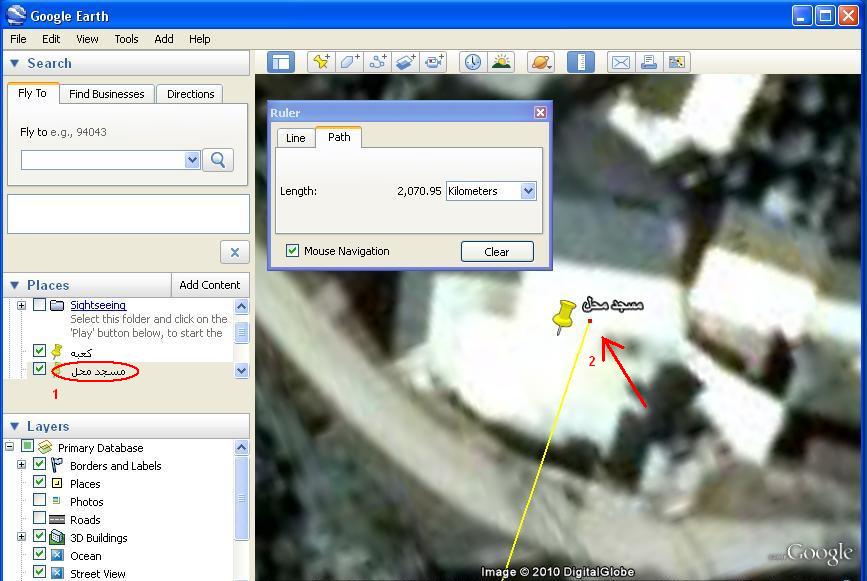This screenshot has height=581, width=867.
Task: Toggle the Sightseeing folder checkbox
Action: 39,305
